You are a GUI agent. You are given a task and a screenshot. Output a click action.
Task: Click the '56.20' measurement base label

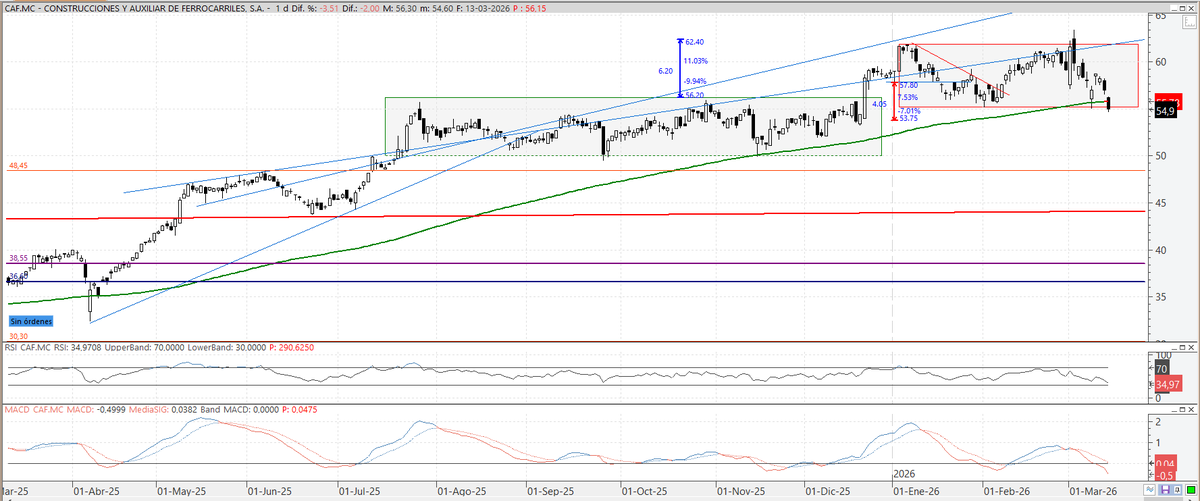(695, 95)
